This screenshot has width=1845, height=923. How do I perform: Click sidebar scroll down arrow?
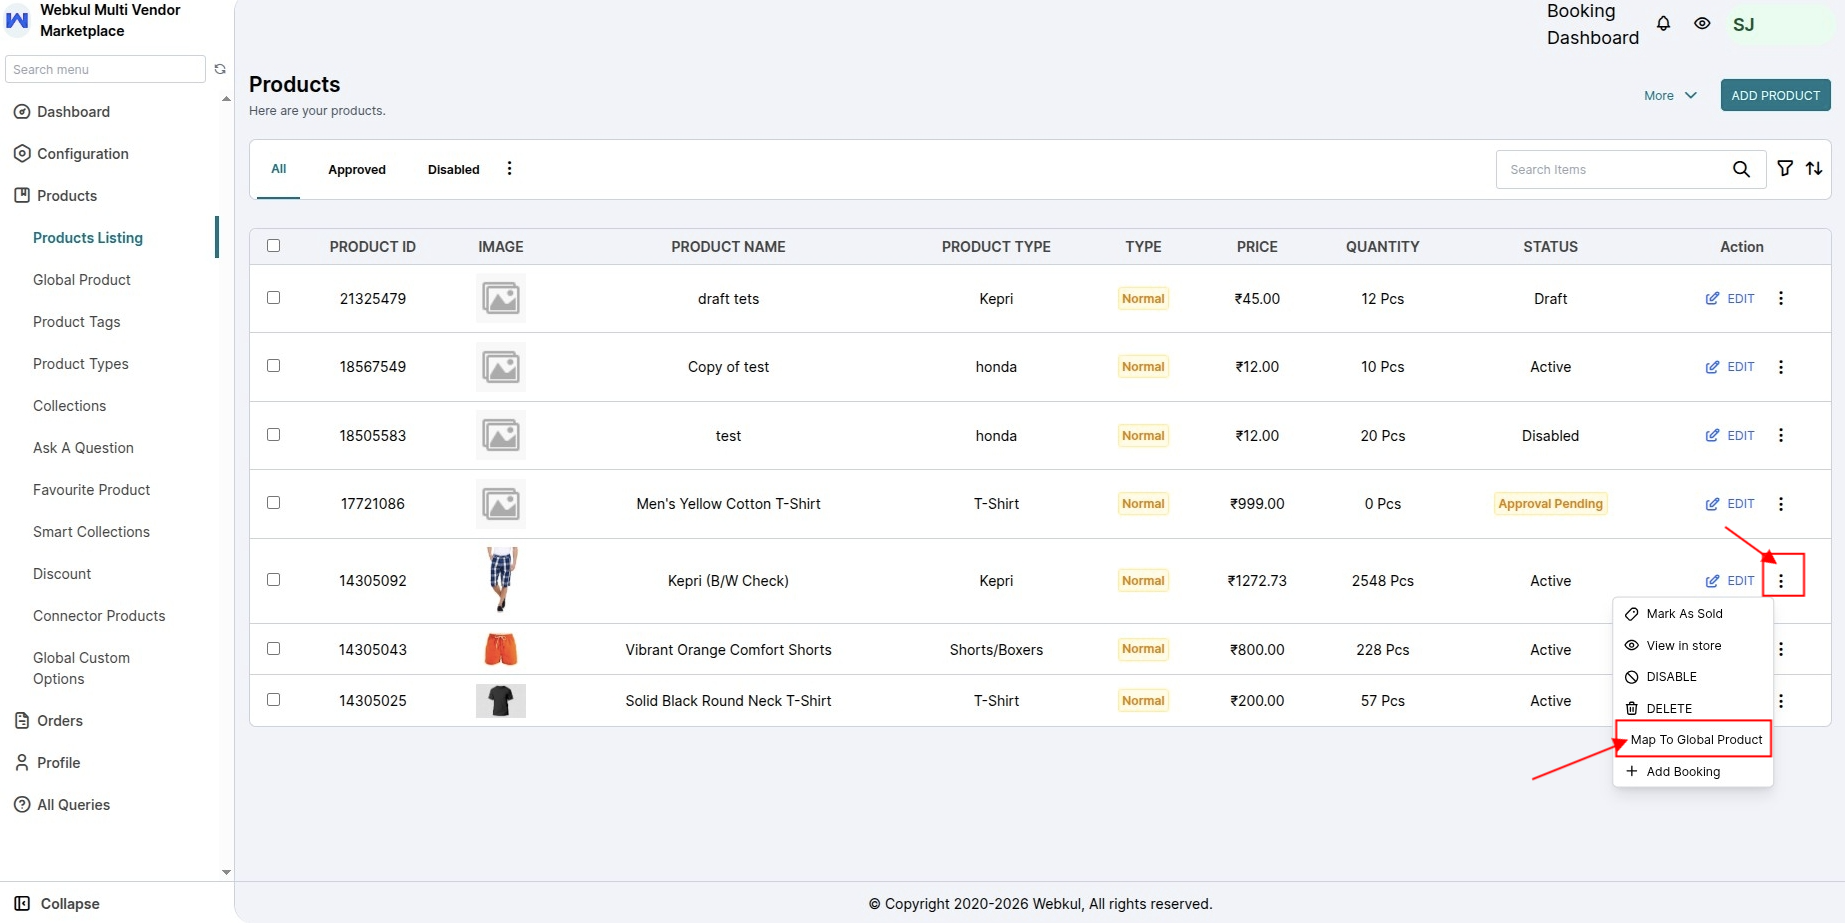click(226, 872)
